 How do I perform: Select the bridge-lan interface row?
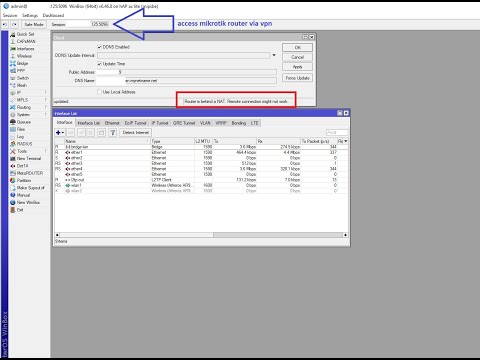point(201,147)
